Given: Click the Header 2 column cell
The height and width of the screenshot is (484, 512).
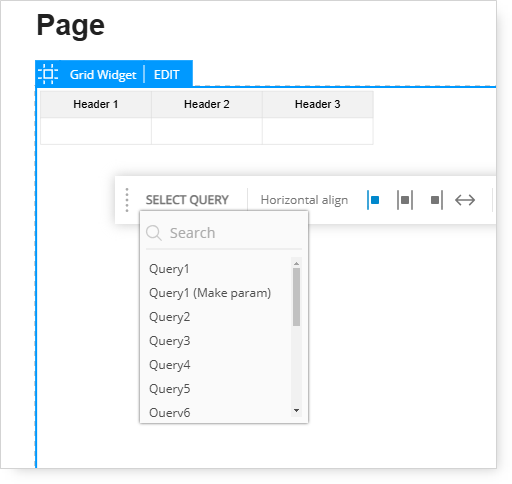Looking at the screenshot, I should [x=207, y=104].
